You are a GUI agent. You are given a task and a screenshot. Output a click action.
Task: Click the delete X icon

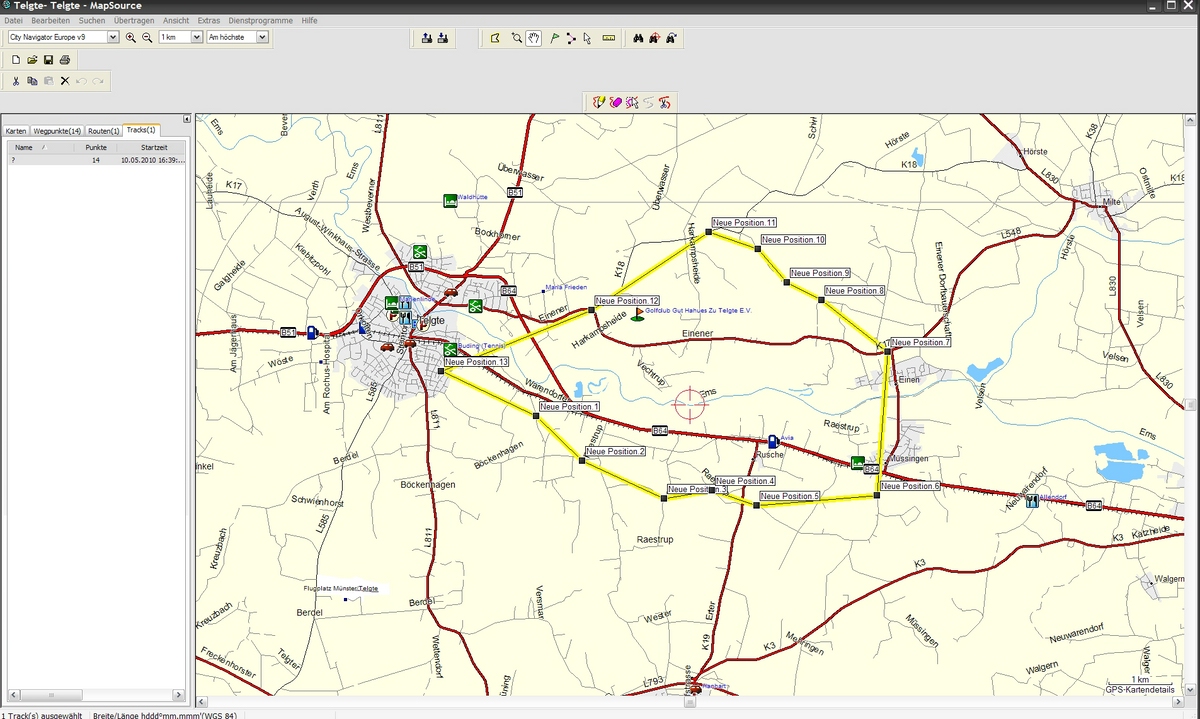[x=65, y=81]
